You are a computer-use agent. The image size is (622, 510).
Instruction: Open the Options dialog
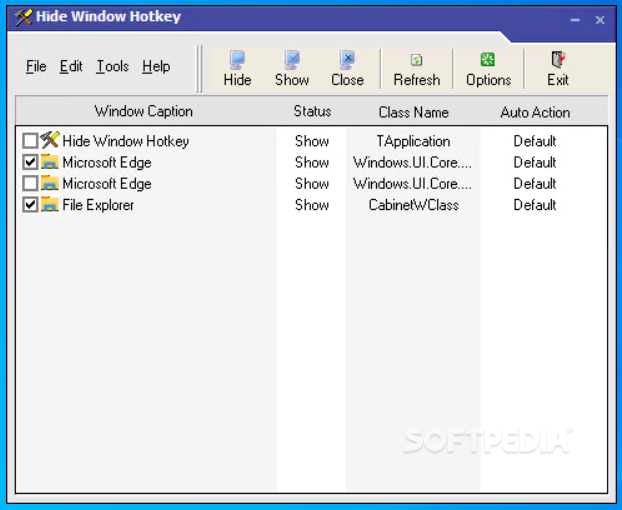(488, 69)
